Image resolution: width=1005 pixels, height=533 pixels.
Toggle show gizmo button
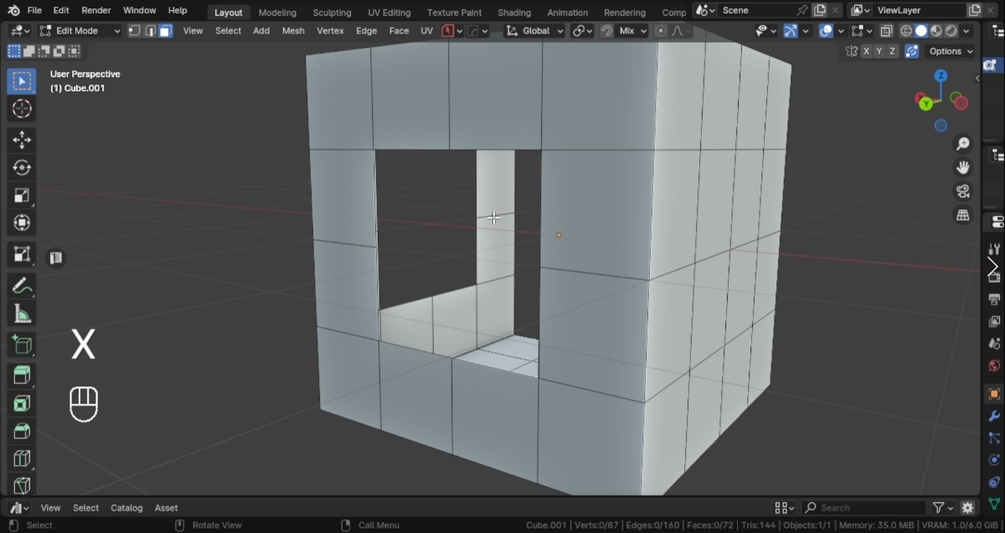point(791,31)
